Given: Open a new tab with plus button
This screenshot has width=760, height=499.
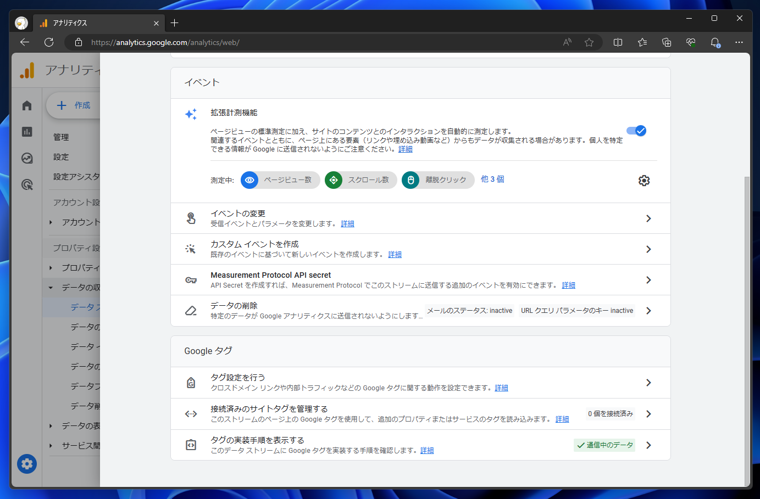Looking at the screenshot, I should tap(174, 23).
